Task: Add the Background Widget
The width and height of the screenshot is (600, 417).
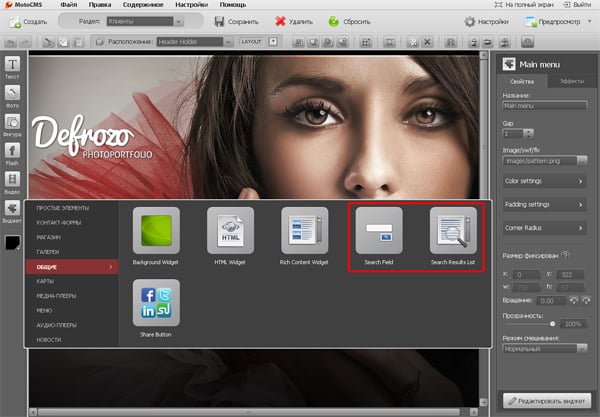Action: click(156, 232)
